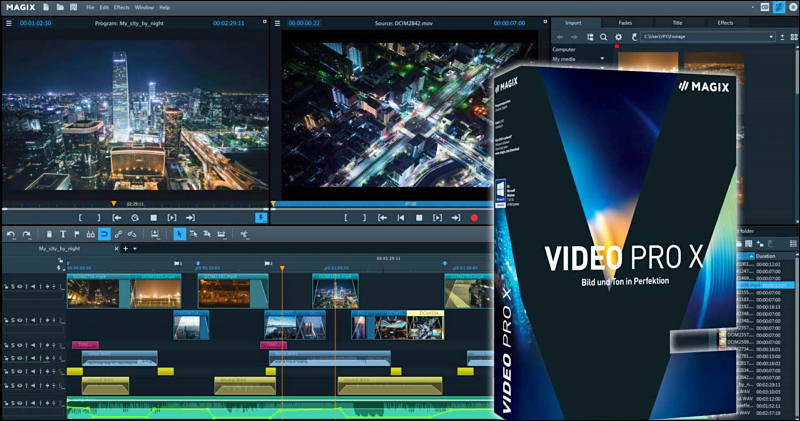The height and width of the screenshot is (421, 800).
Task: Go to beginning in source monitor
Action: tap(401, 218)
